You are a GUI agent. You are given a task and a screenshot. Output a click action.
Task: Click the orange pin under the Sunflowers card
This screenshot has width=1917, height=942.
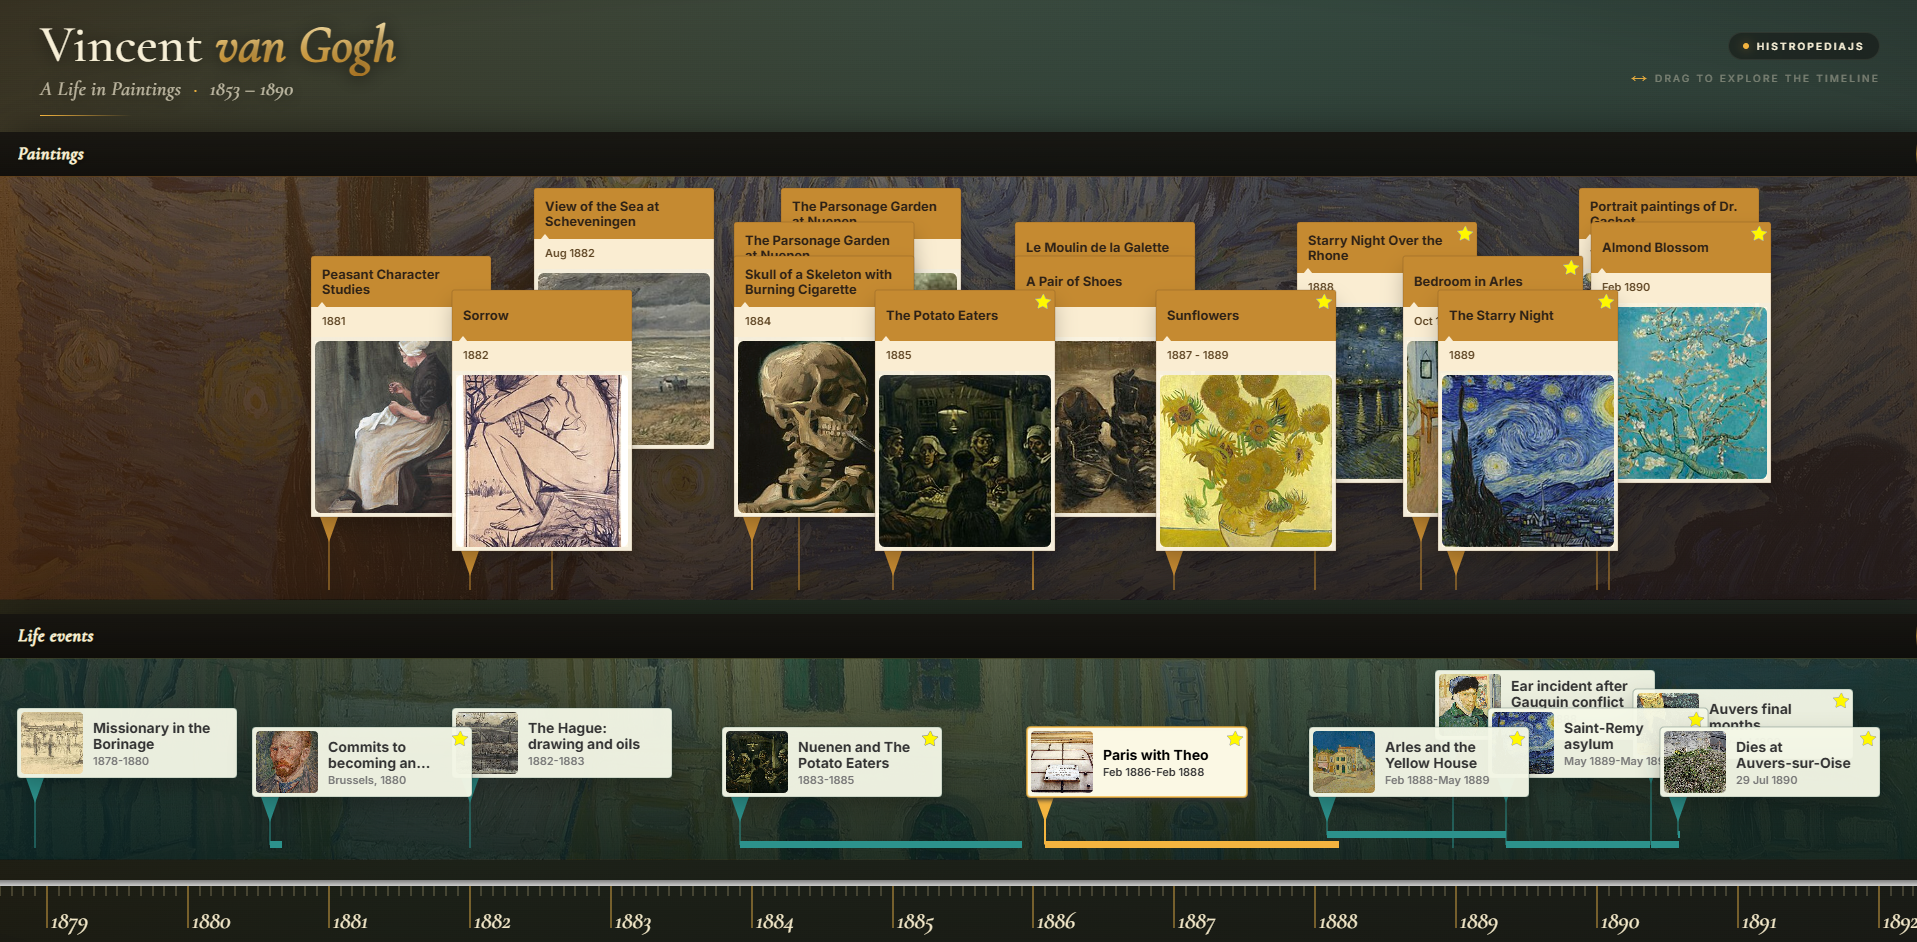pos(1174,563)
